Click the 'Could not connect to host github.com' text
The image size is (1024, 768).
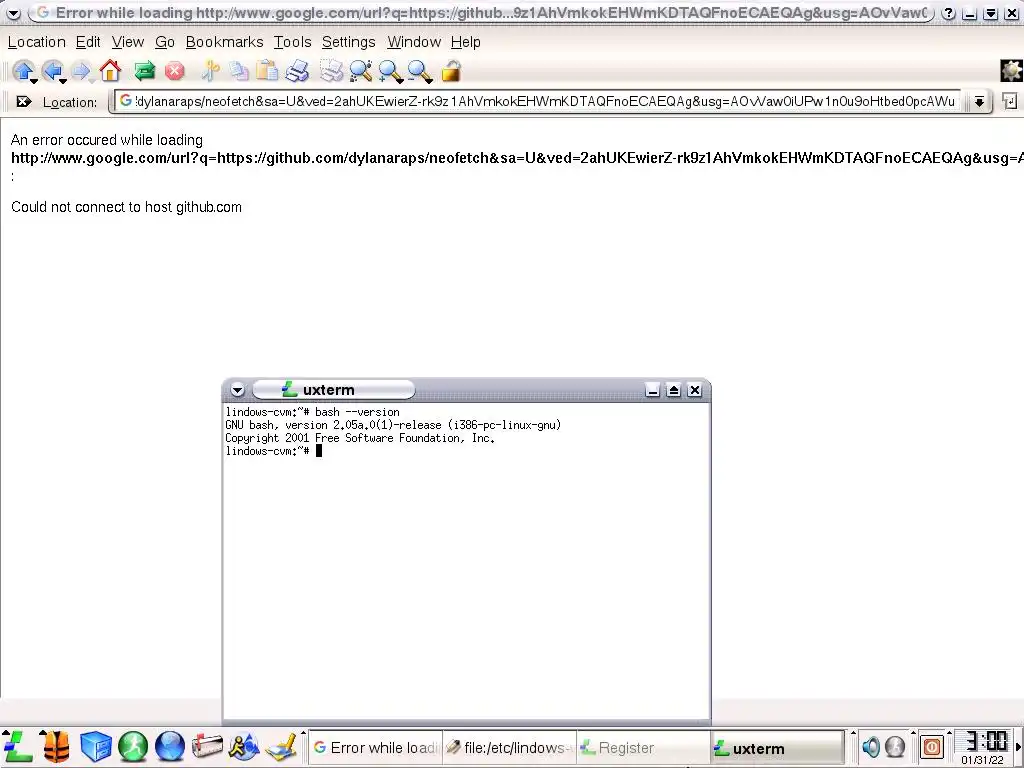(x=126, y=207)
